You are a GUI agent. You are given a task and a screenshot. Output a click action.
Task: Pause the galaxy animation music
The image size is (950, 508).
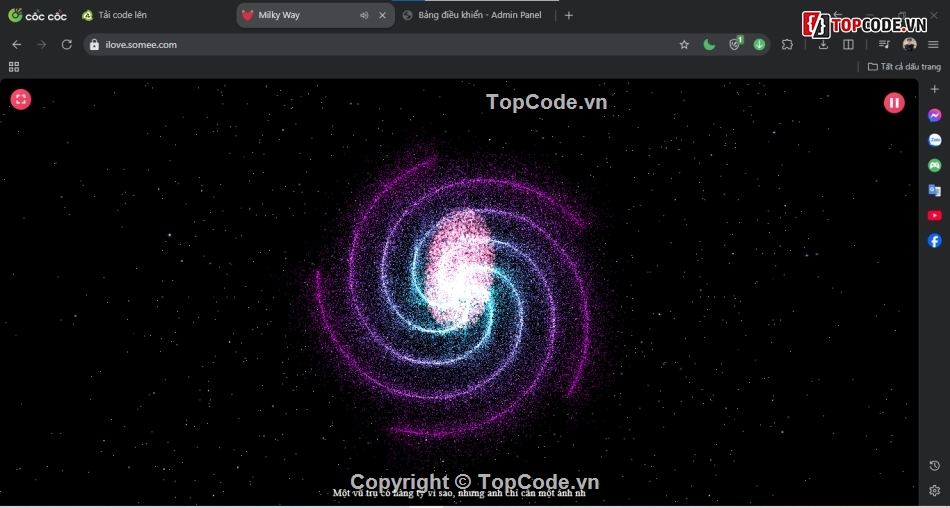tap(894, 103)
